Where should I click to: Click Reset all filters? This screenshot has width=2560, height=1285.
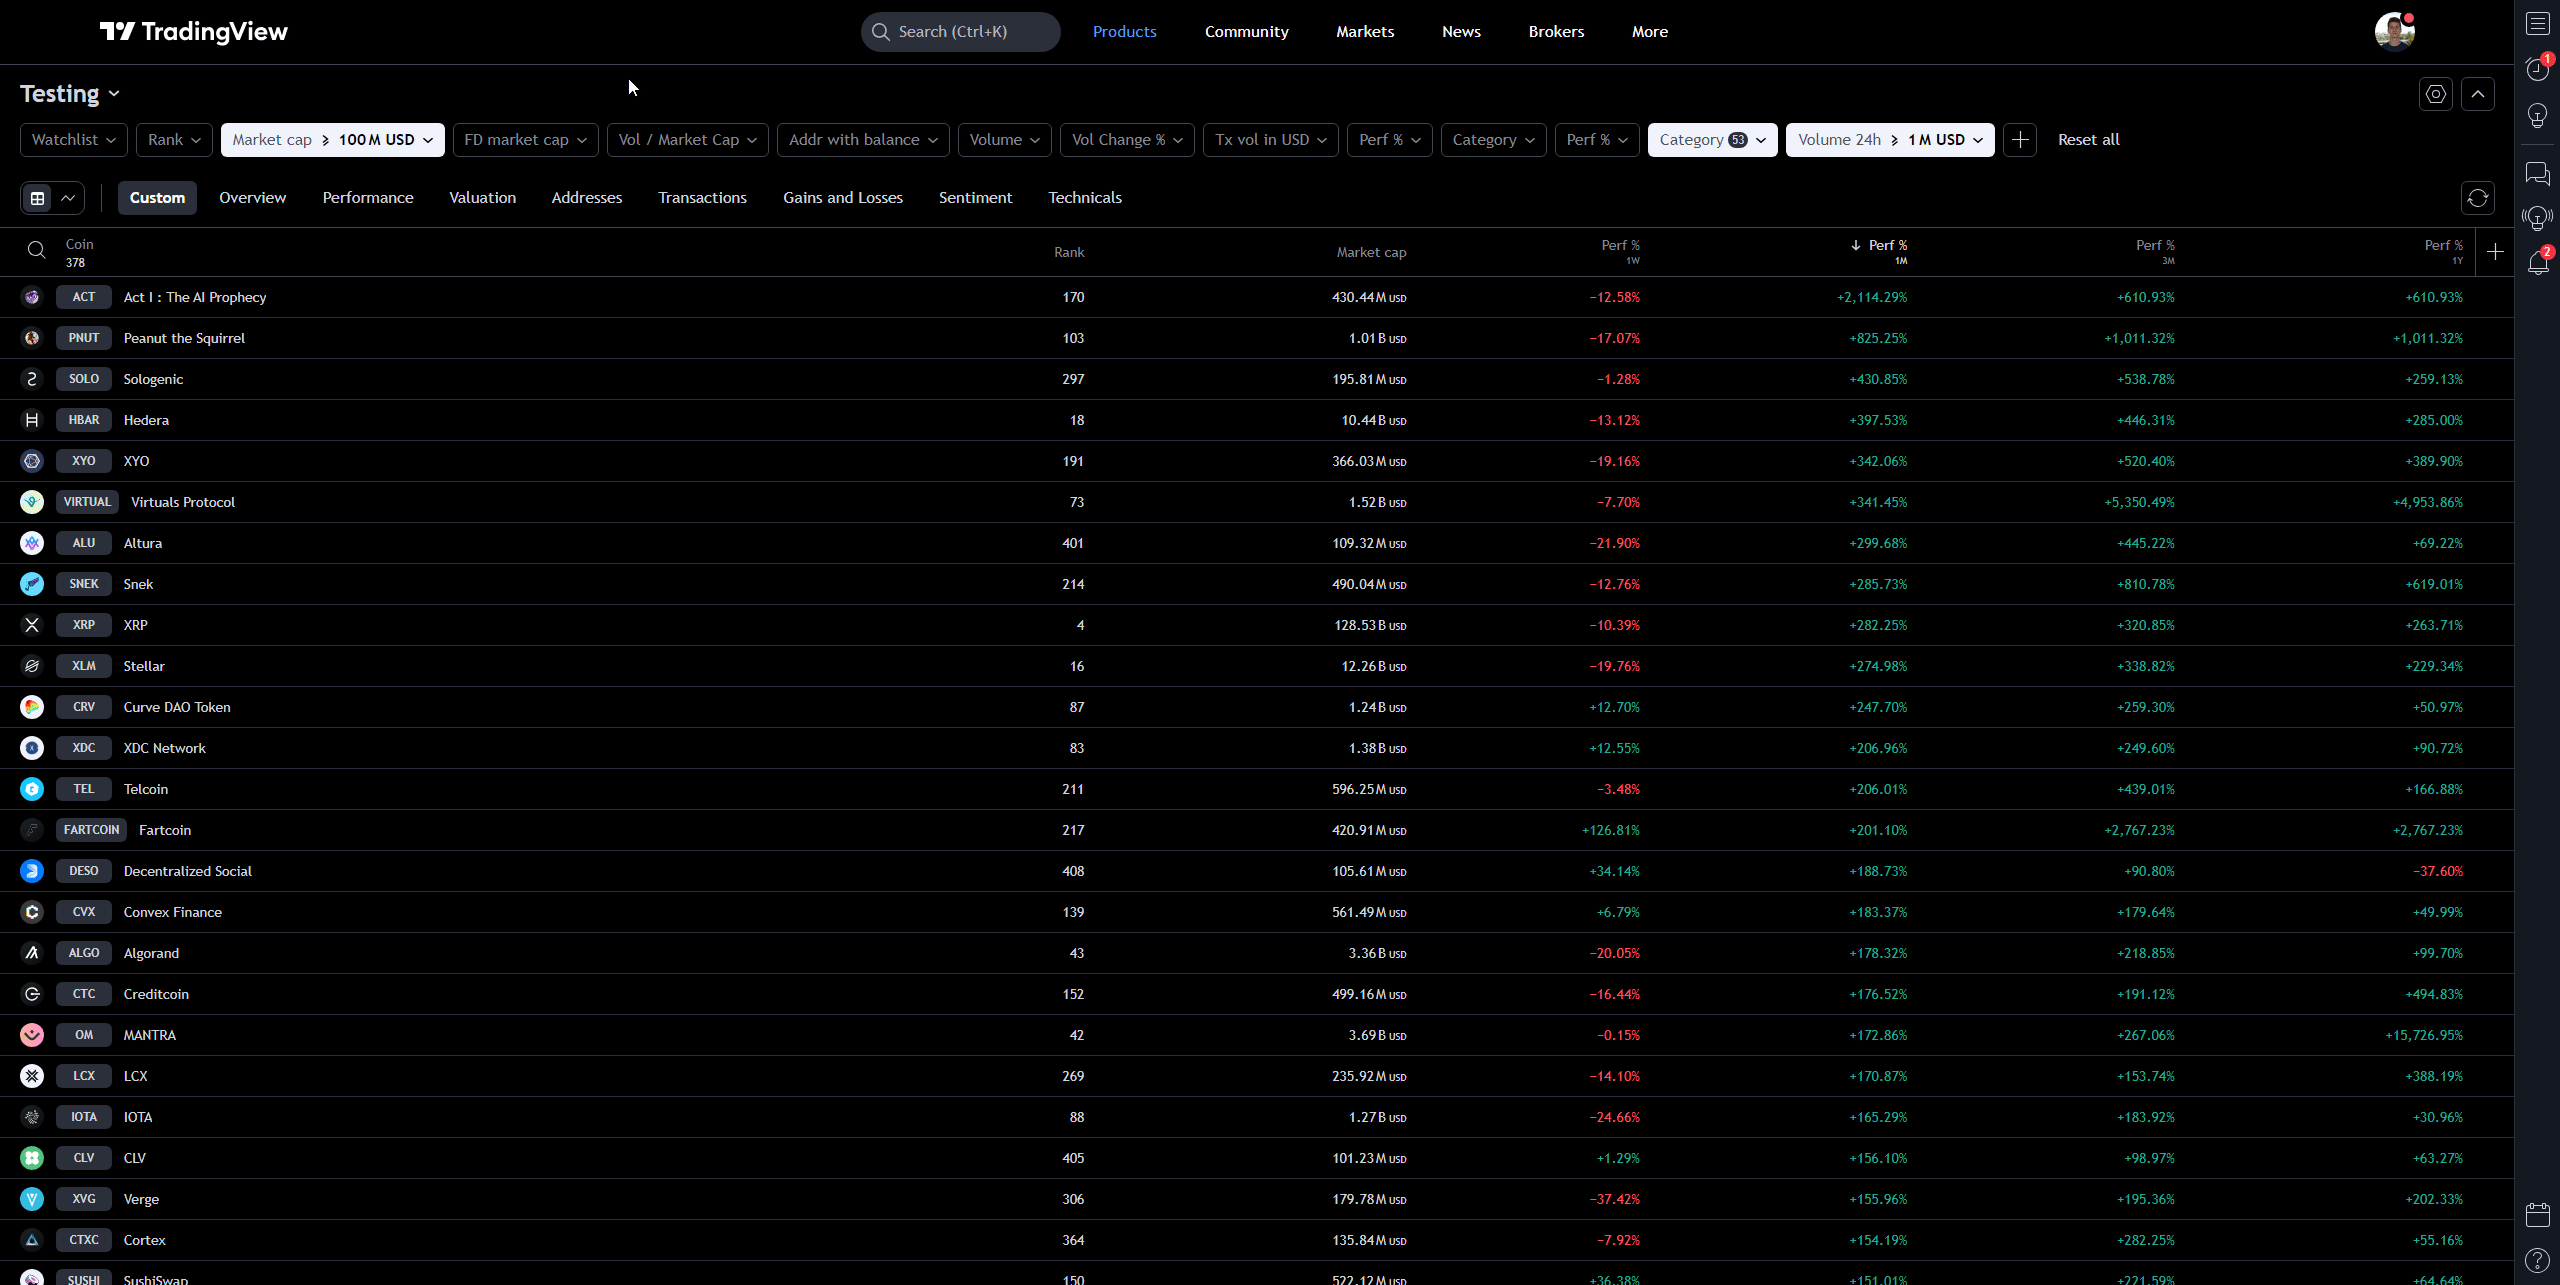2089,140
